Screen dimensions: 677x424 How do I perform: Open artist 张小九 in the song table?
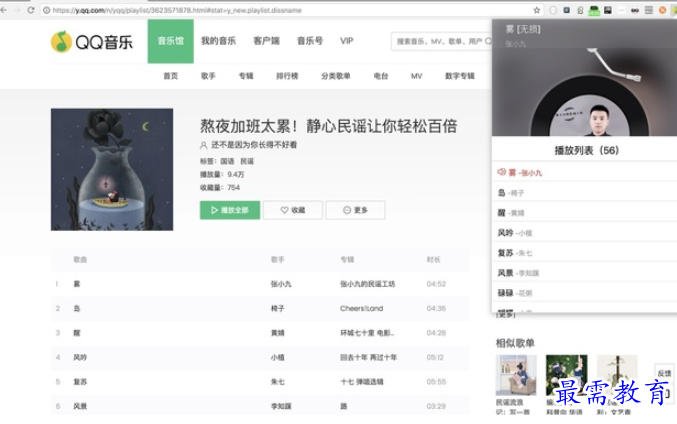(x=281, y=284)
